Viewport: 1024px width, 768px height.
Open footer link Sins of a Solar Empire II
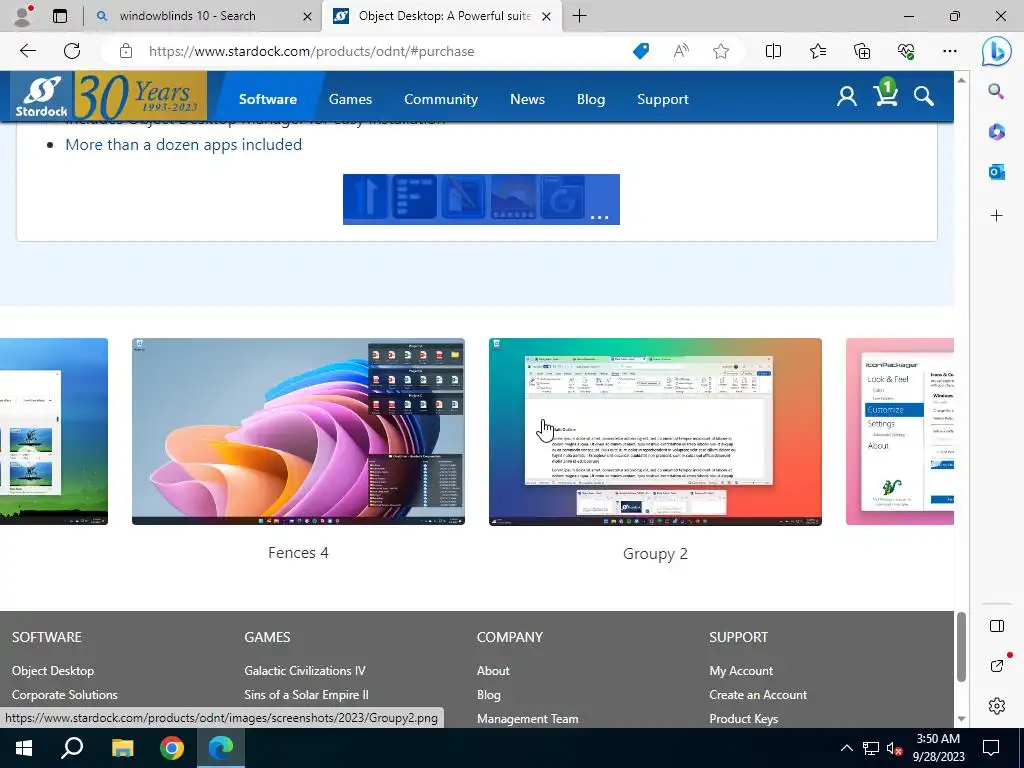click(x=306, y=695)
